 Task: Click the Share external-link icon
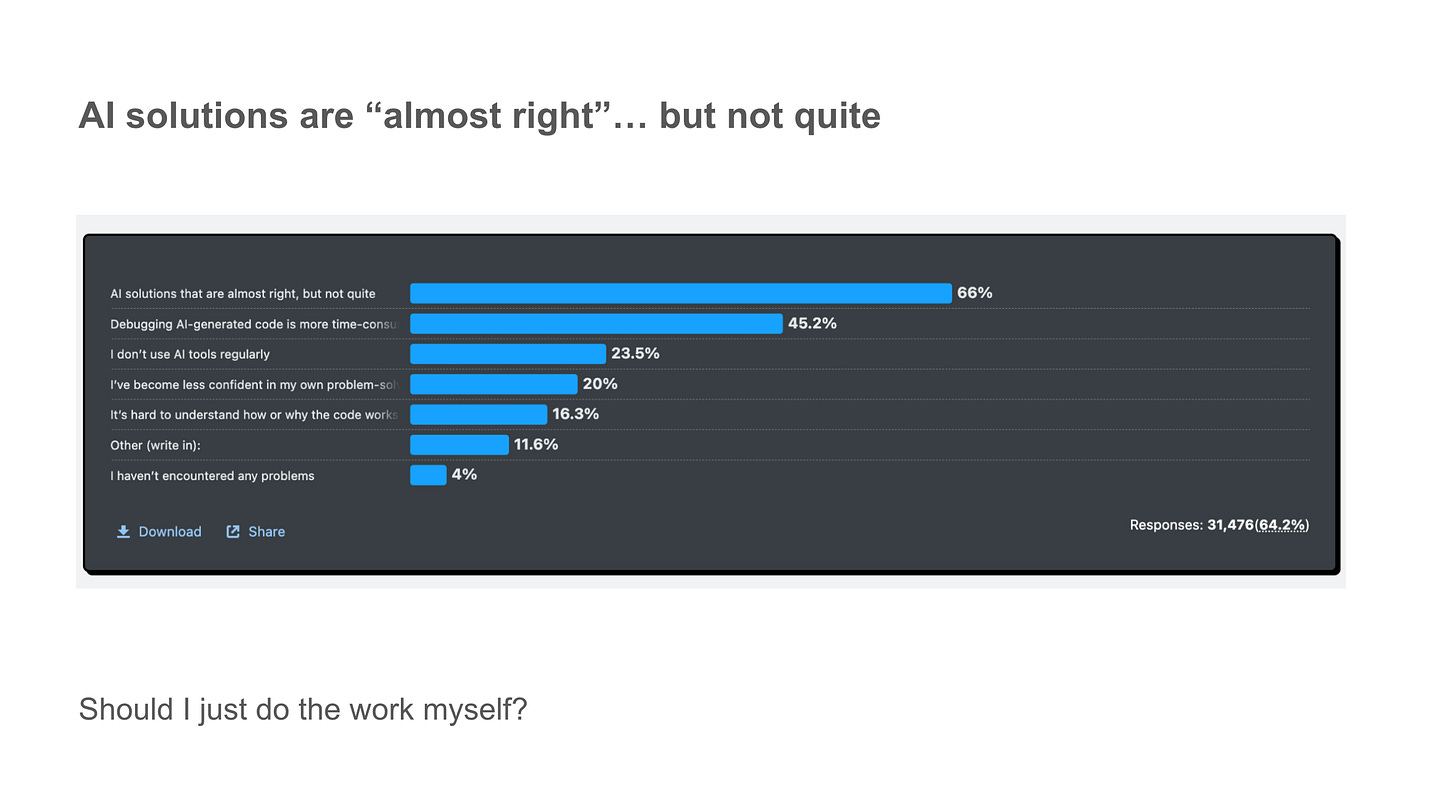click(233, 532)
